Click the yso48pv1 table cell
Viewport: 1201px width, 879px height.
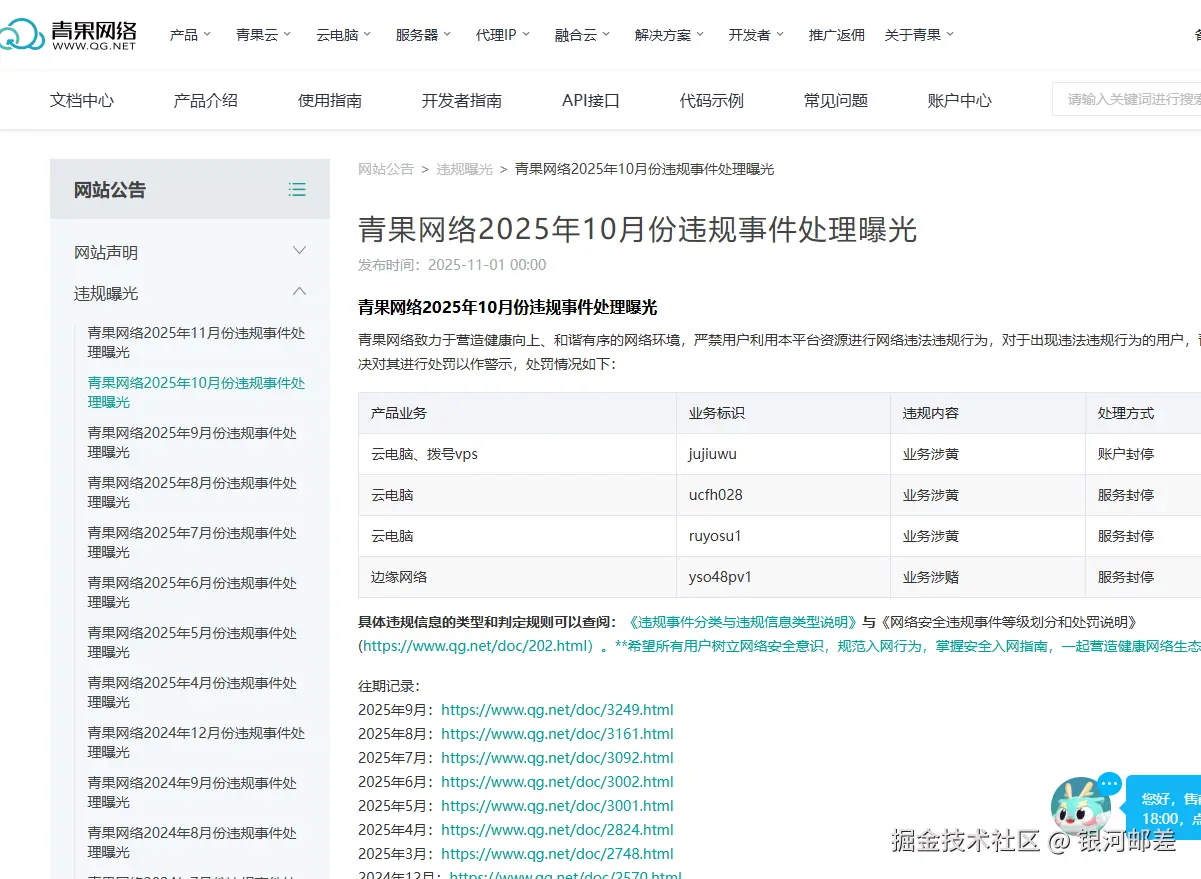783,577
